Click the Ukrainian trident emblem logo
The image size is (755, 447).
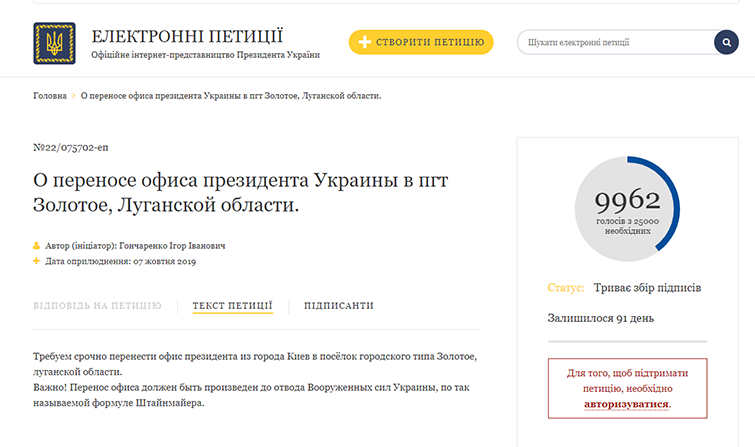54,42
